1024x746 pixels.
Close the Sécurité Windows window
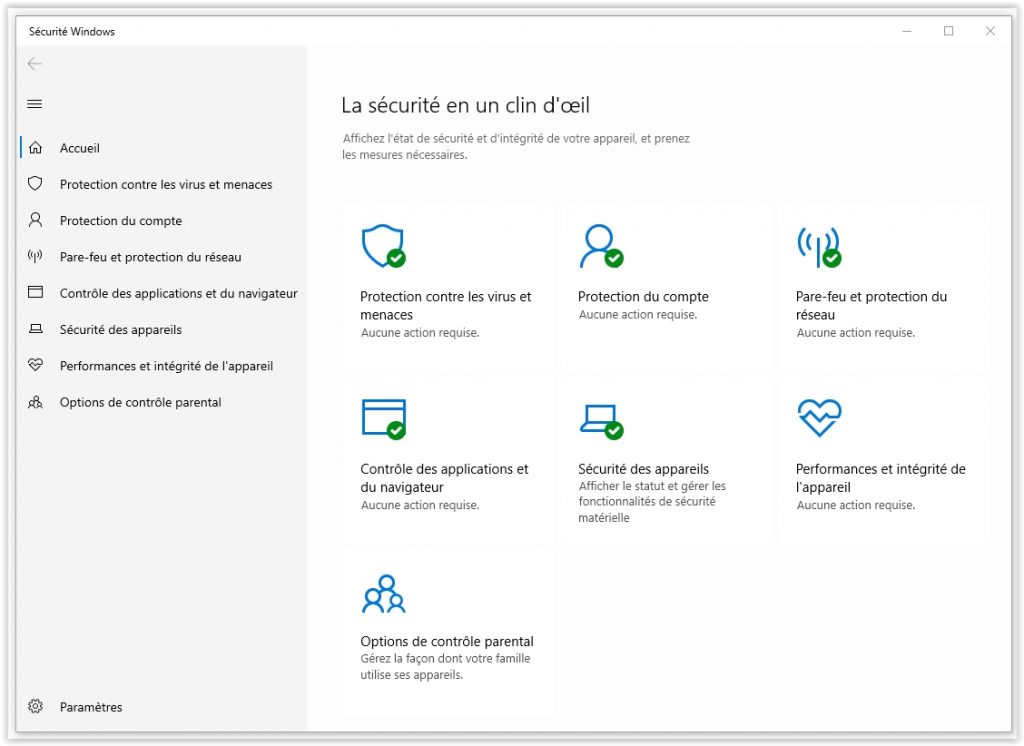(990, 31)
